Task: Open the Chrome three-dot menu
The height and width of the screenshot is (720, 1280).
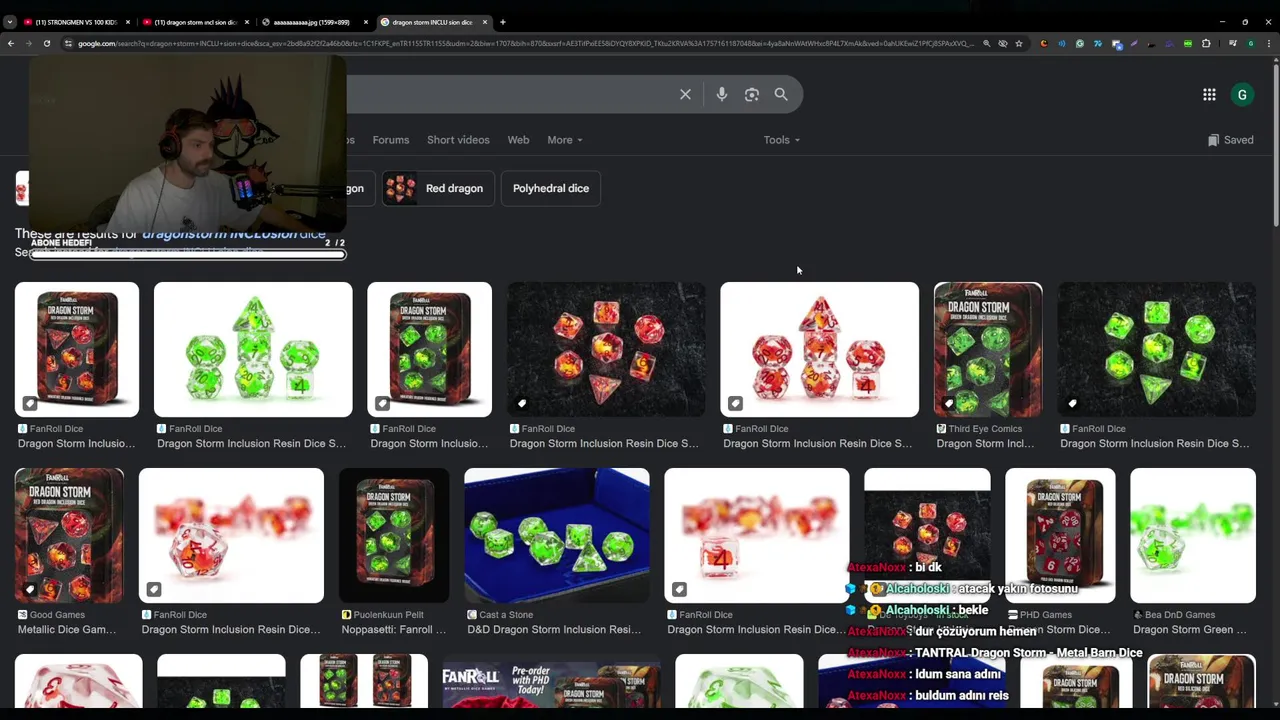Action: (1269, 44)
